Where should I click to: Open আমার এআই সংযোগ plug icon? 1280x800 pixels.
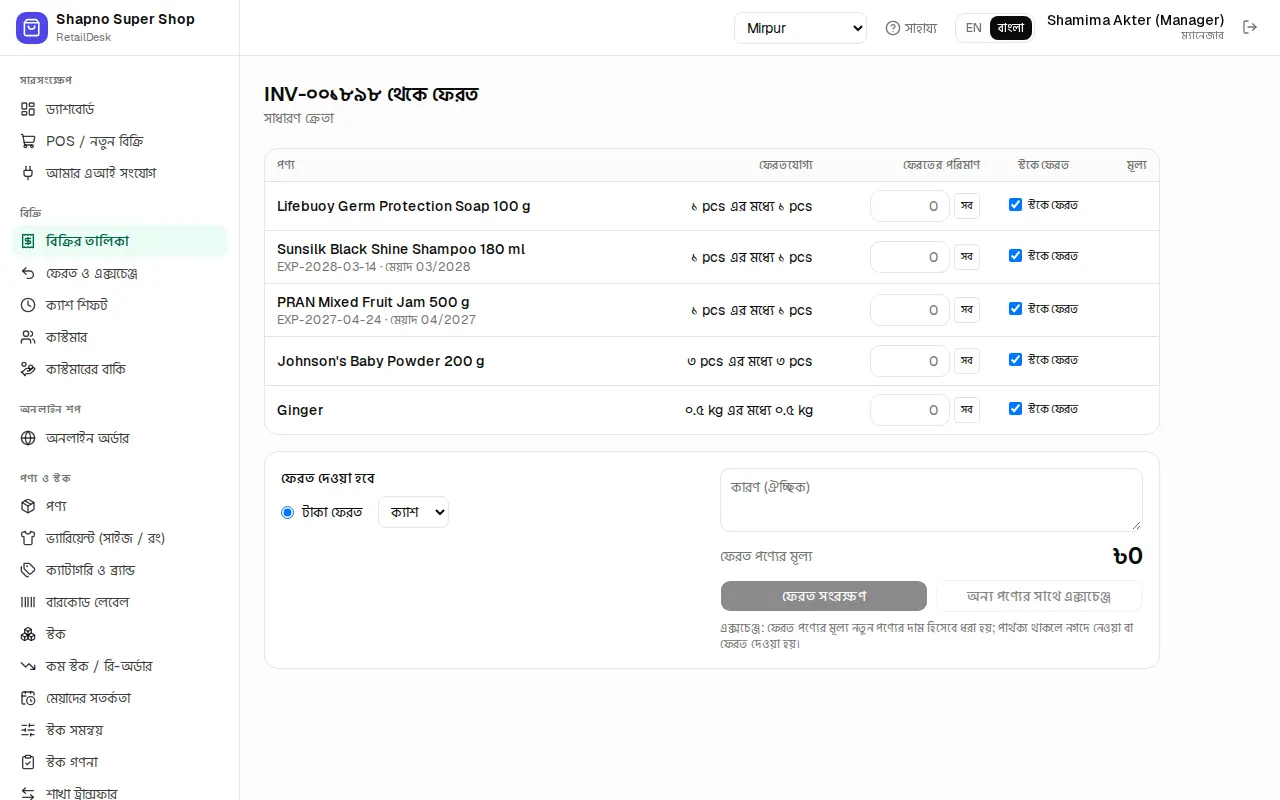[x=28, y=173]
